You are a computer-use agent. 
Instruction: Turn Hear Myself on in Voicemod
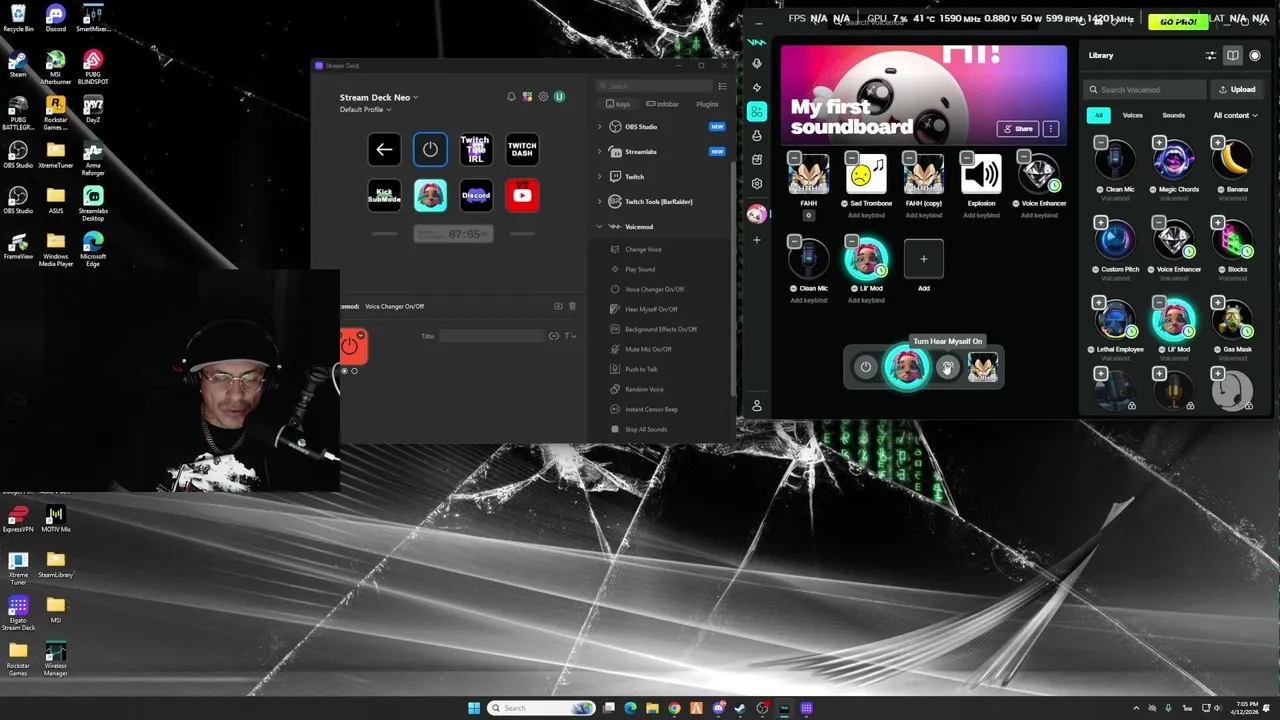(x=947, y=367)
